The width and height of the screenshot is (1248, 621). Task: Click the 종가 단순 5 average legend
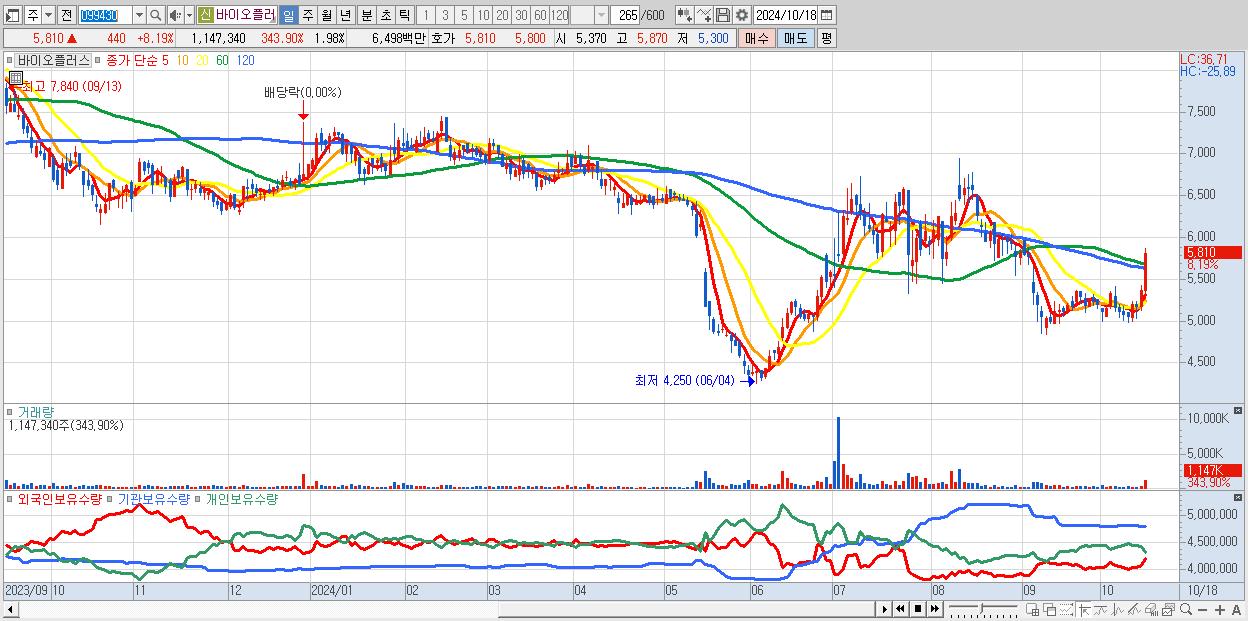click(138, 60)
